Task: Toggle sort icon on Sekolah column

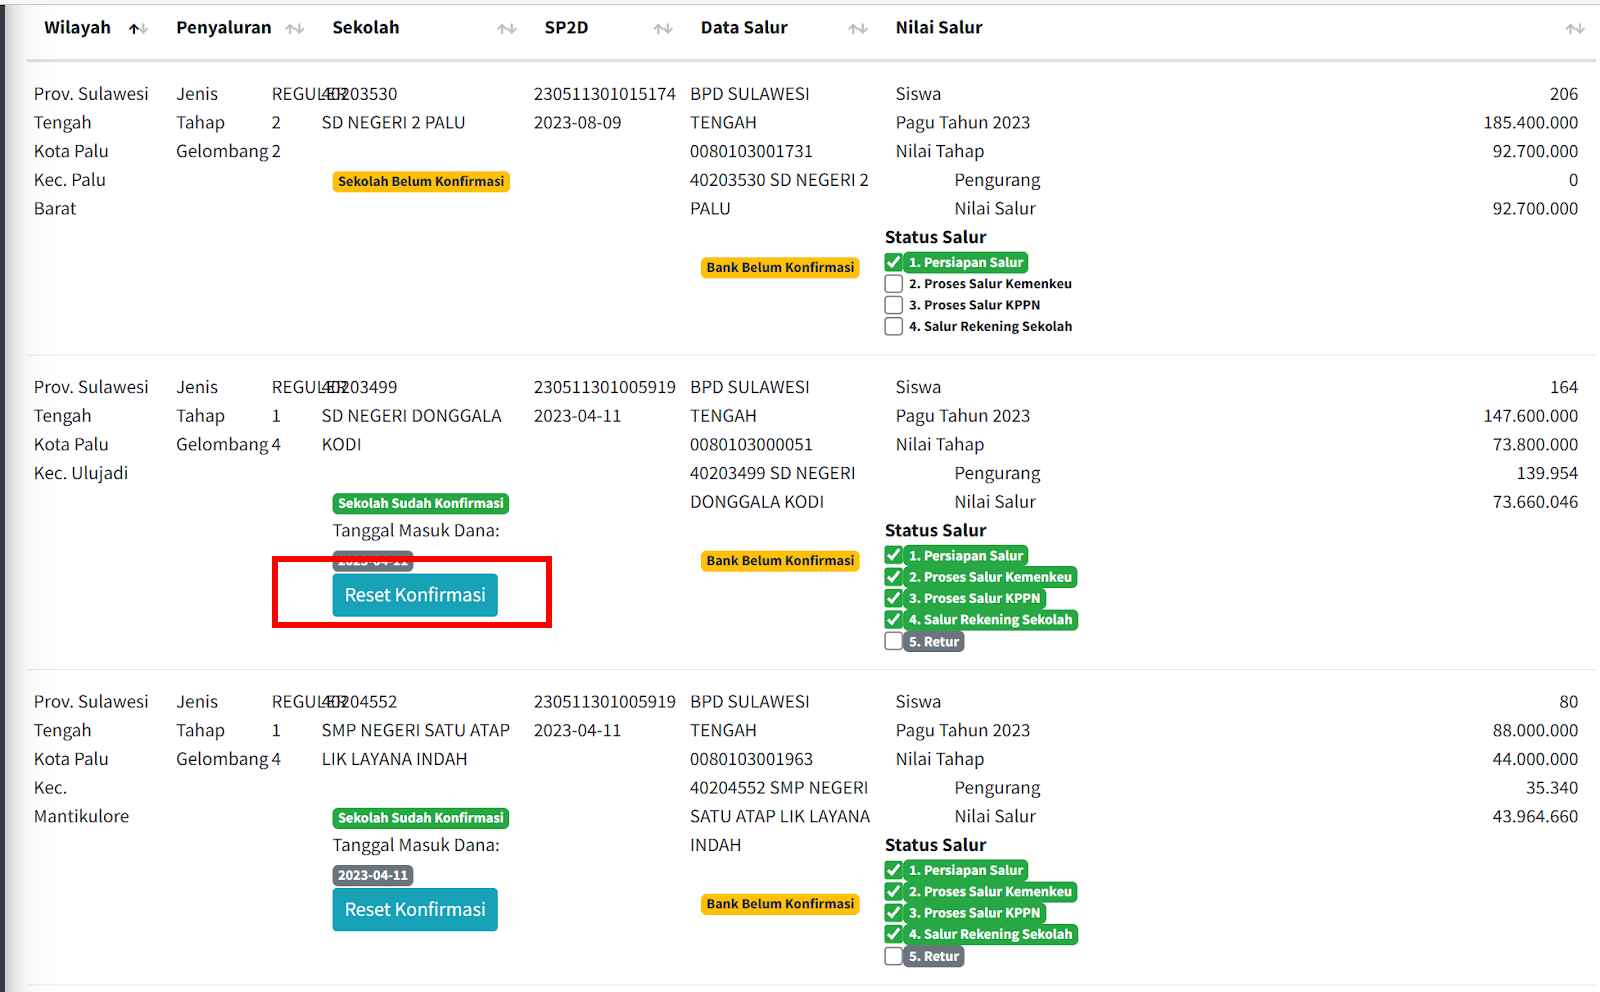Action: click(x=507, y=29)
